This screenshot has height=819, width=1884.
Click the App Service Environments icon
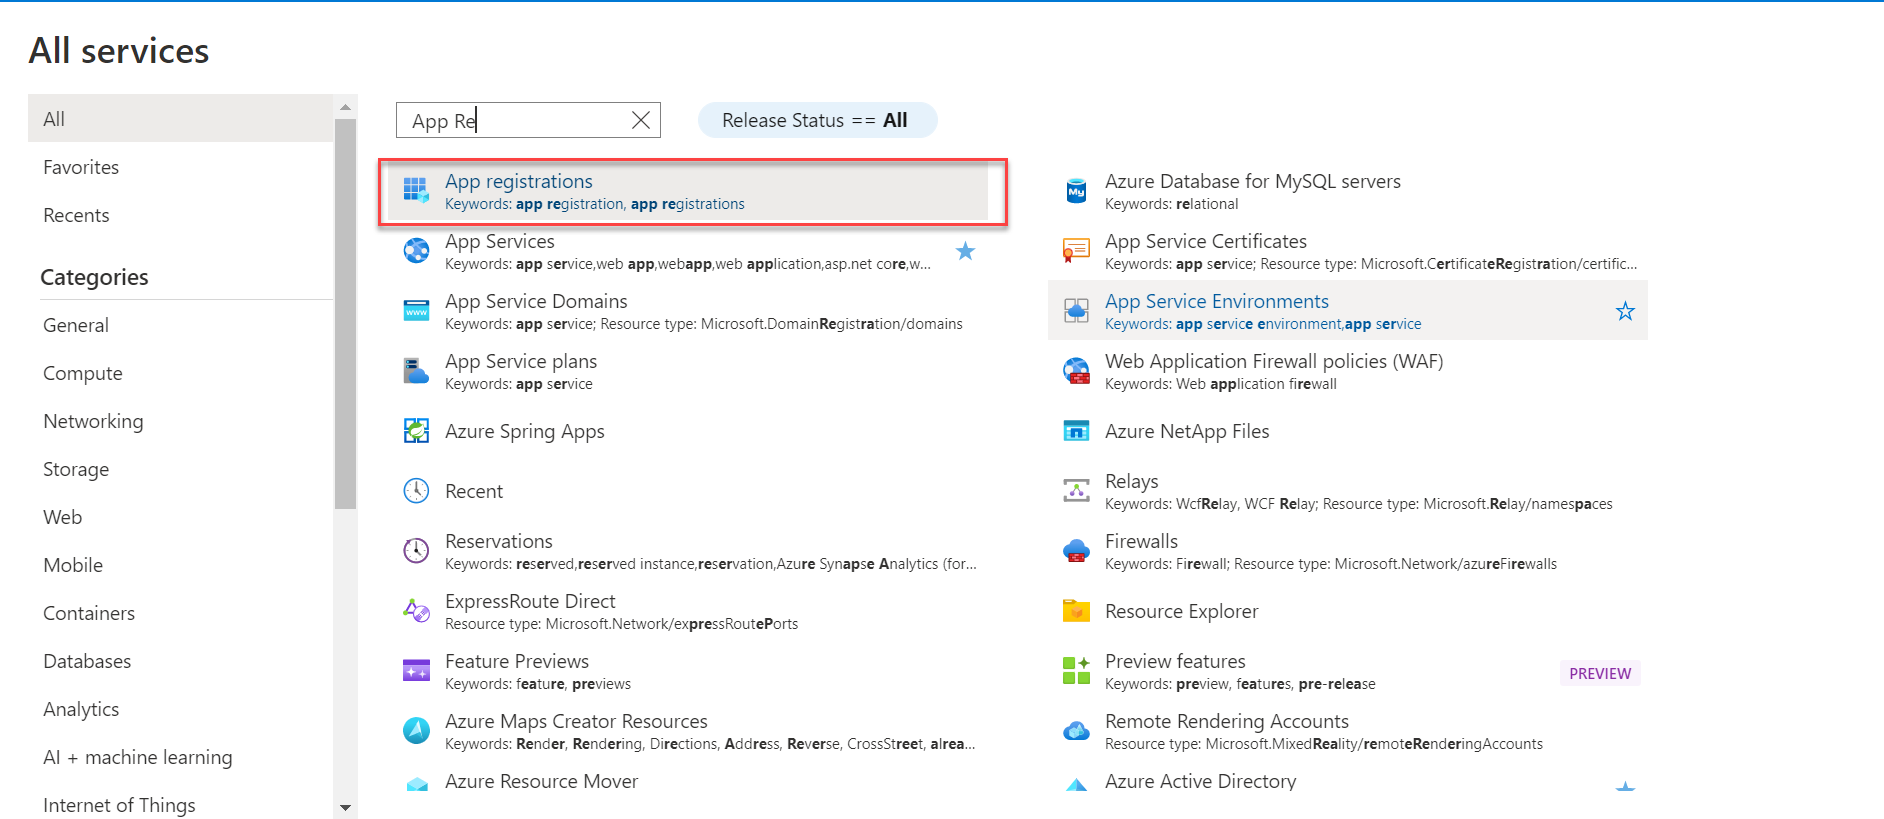tap(1076, 310)
